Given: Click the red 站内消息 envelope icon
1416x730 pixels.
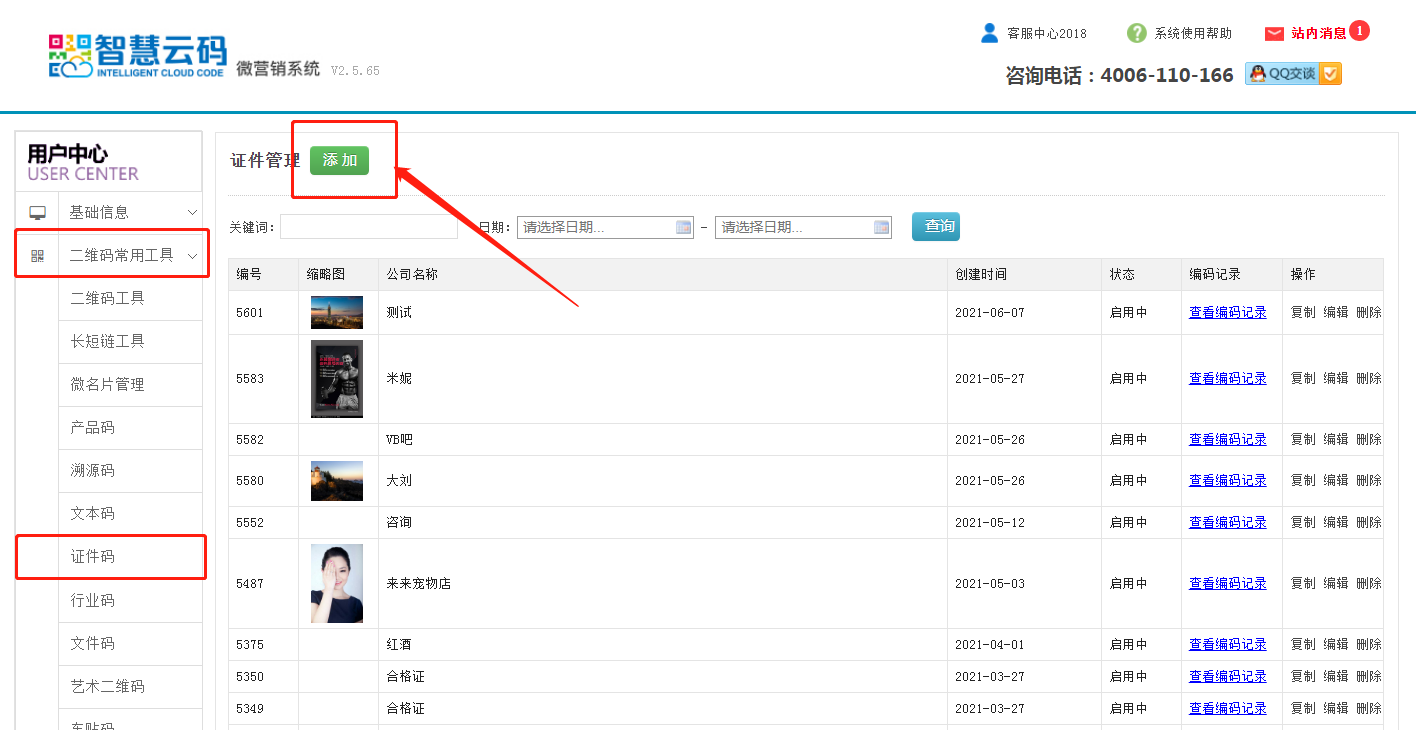Looking at the screenshot, I should click(1274, 34).
